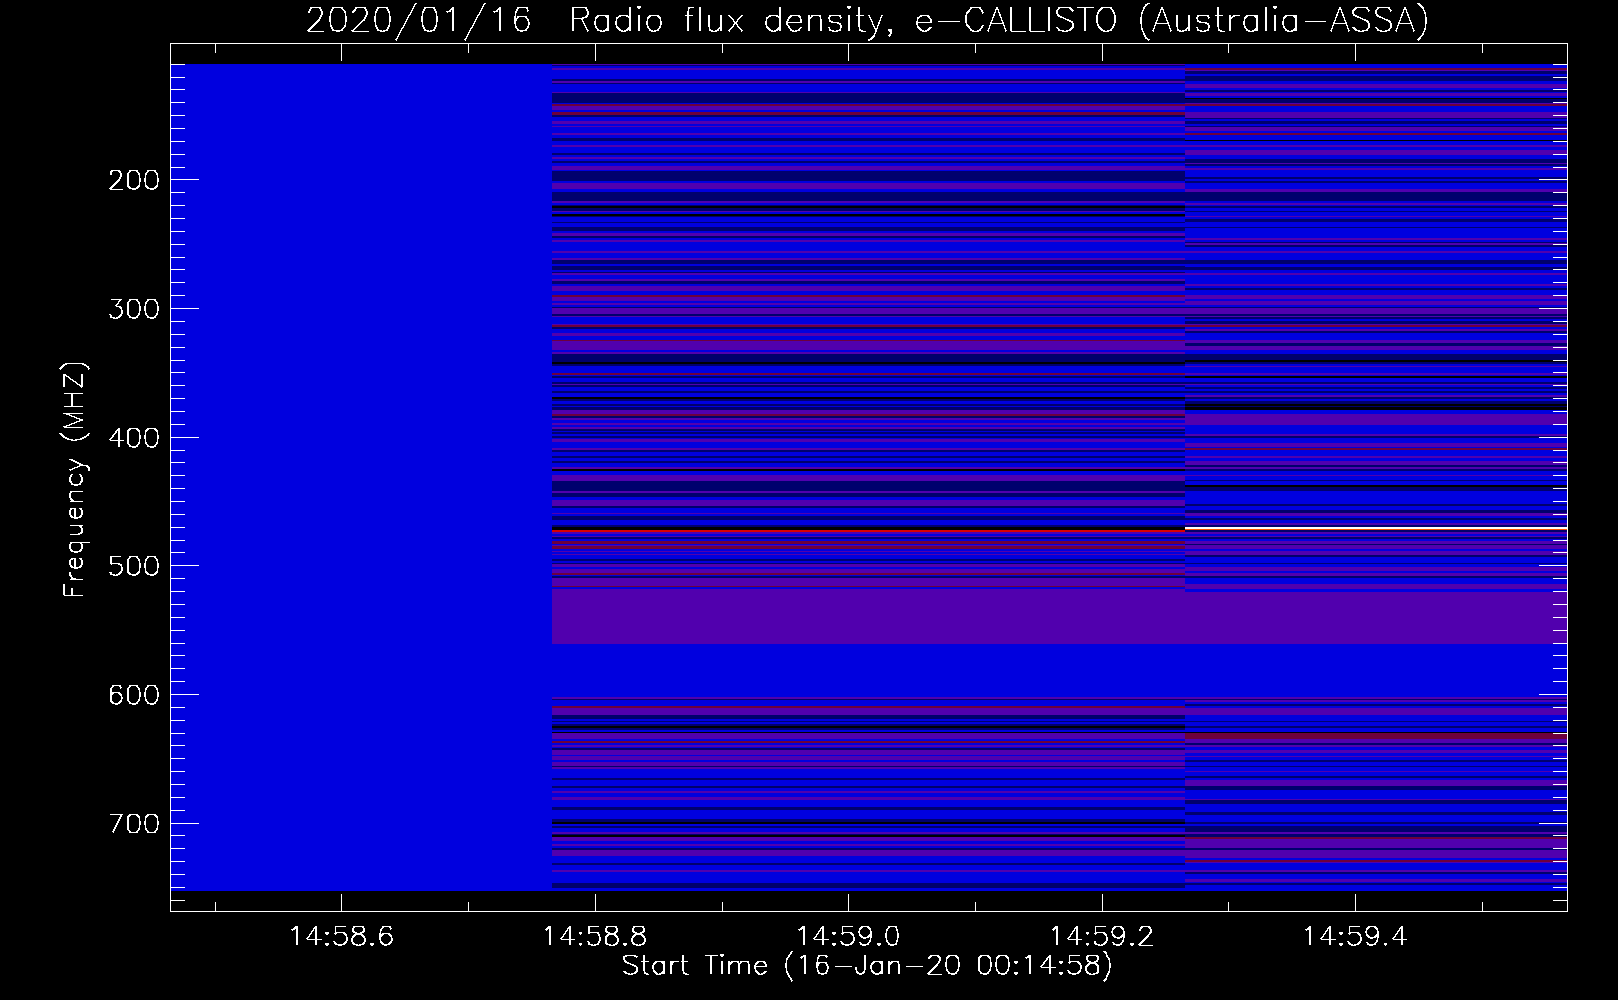Click the 14:59.2 time tick label
The height and width of the screenshot is (1000, 1618).
point(1102,936)
